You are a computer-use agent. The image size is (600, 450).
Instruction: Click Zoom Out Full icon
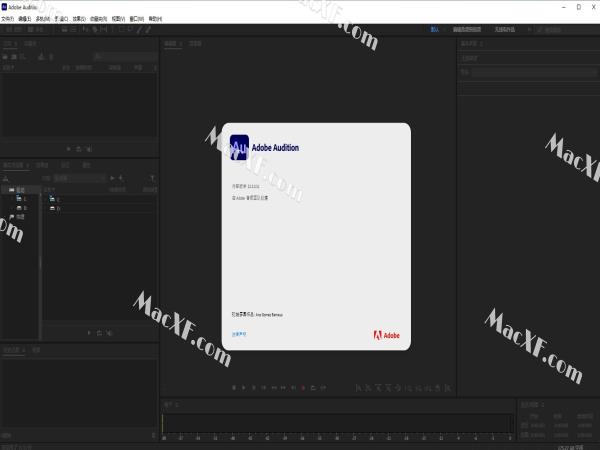(x=398, y=388)
